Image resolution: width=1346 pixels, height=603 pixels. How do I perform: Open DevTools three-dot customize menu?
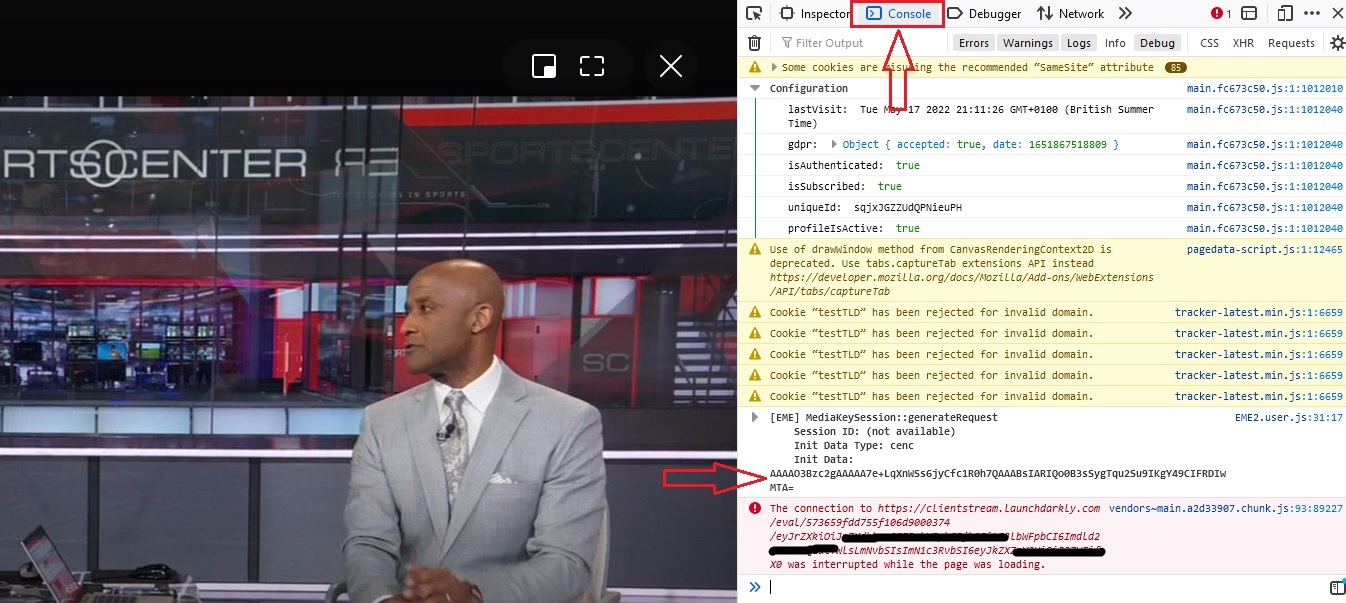(1312, 13)
